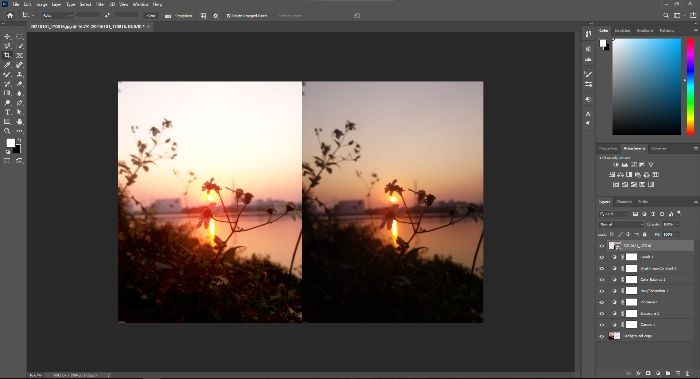Select the Marquee tool
Screen dimensions: 700x379
coord(20,37)
